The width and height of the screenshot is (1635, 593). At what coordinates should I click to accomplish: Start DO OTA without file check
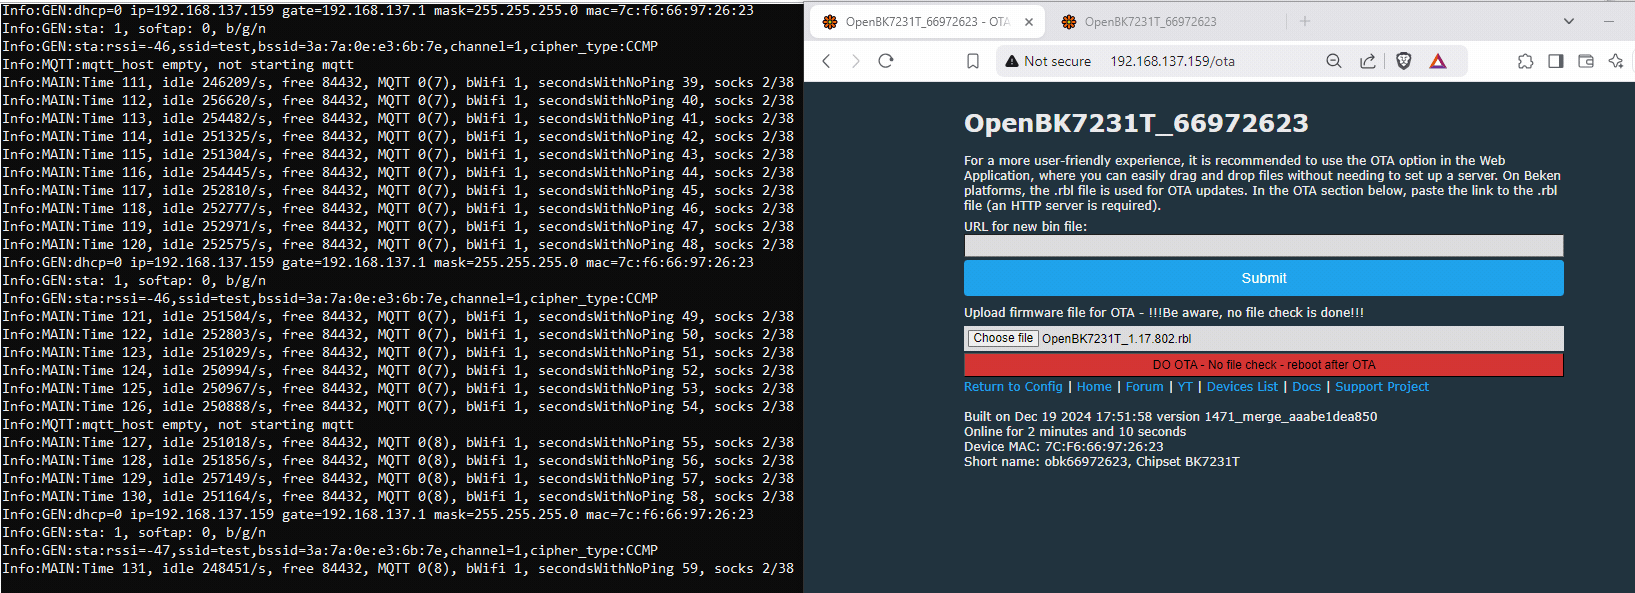pos(1263,364)
